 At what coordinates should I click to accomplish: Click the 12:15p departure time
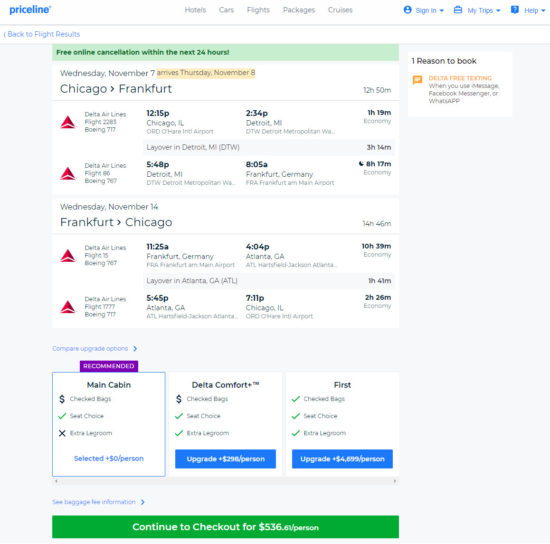158,113
